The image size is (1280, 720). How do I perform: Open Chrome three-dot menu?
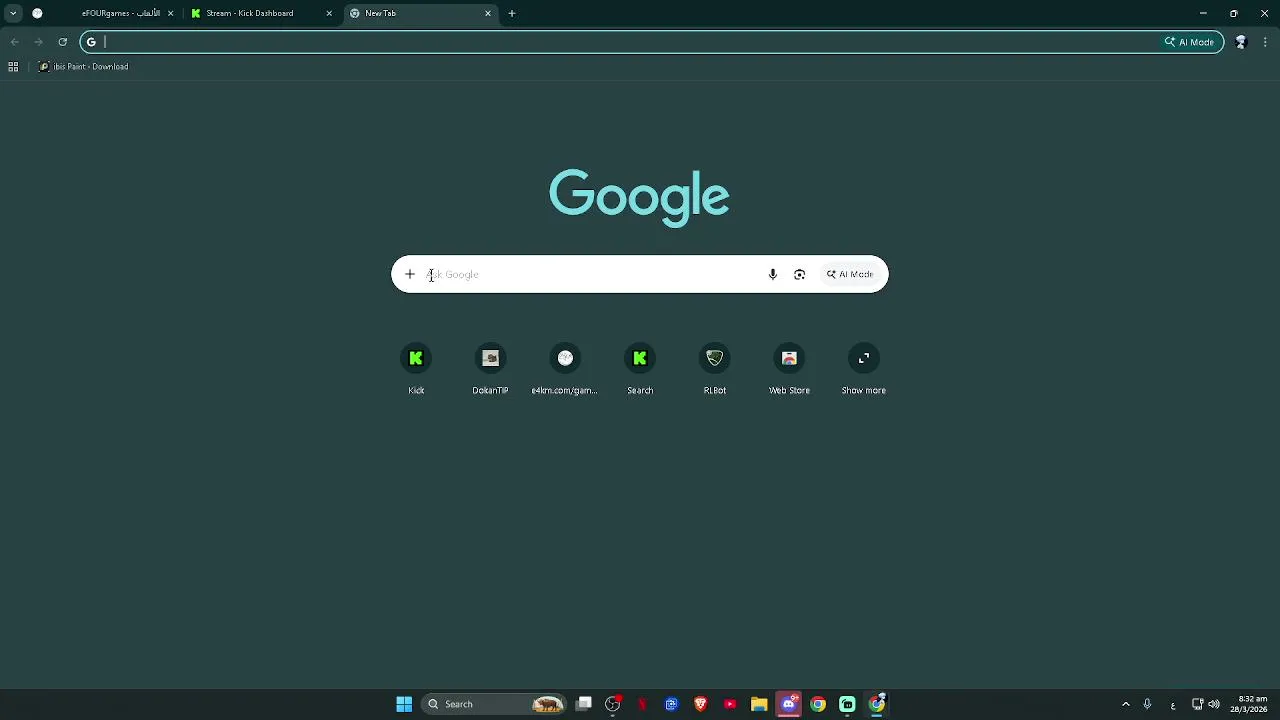[1266, 42]
